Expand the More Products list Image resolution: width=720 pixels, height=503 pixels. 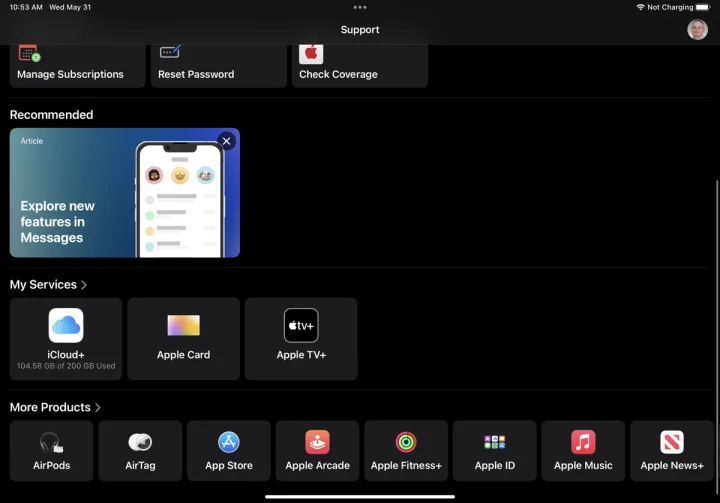56,408
